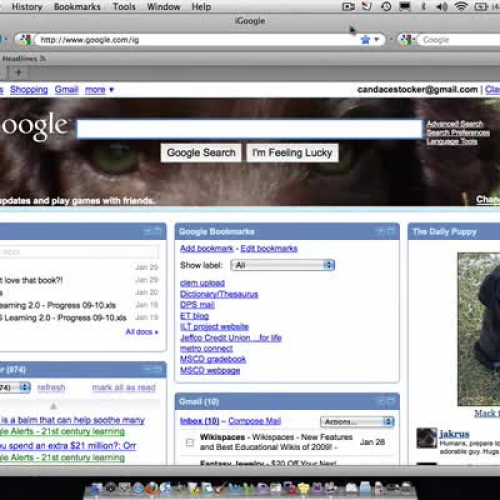Click the Firefox Google search box
Viewport: 500px width, 500px height.
coord(459,40)
